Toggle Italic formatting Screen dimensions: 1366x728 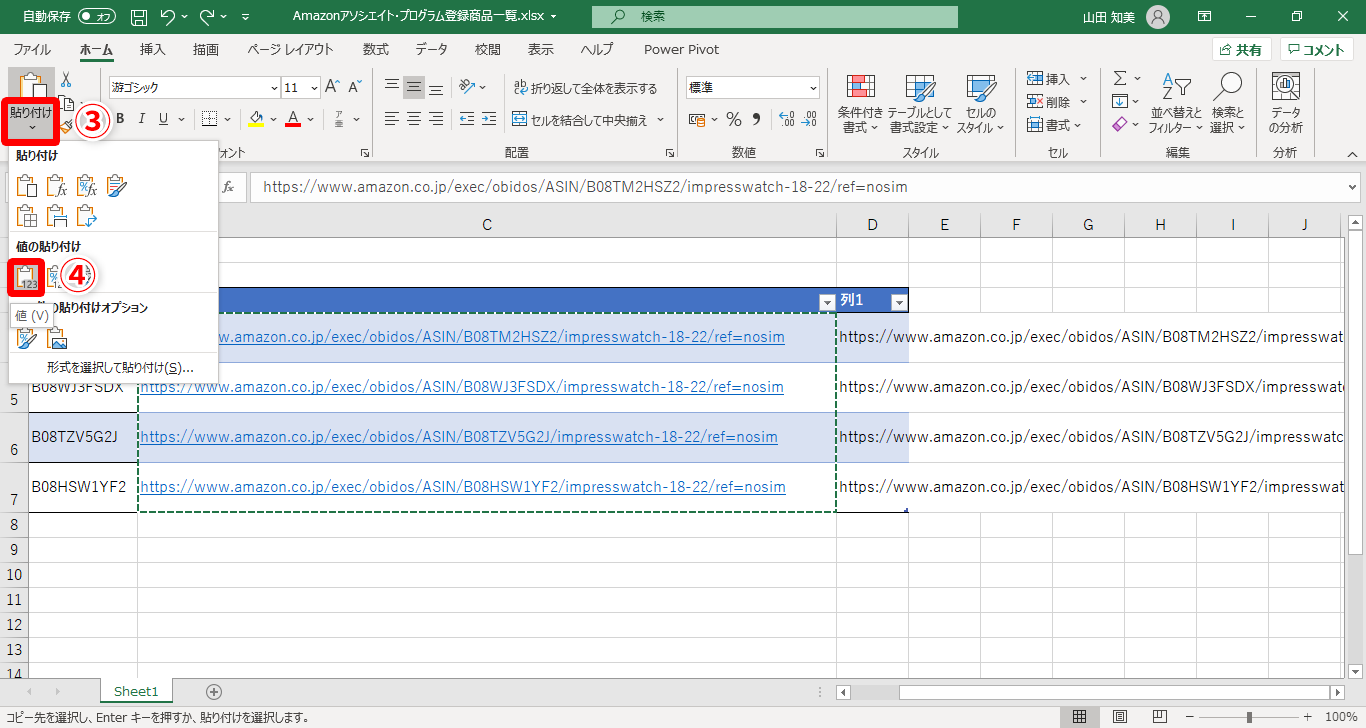click(141, 120)
